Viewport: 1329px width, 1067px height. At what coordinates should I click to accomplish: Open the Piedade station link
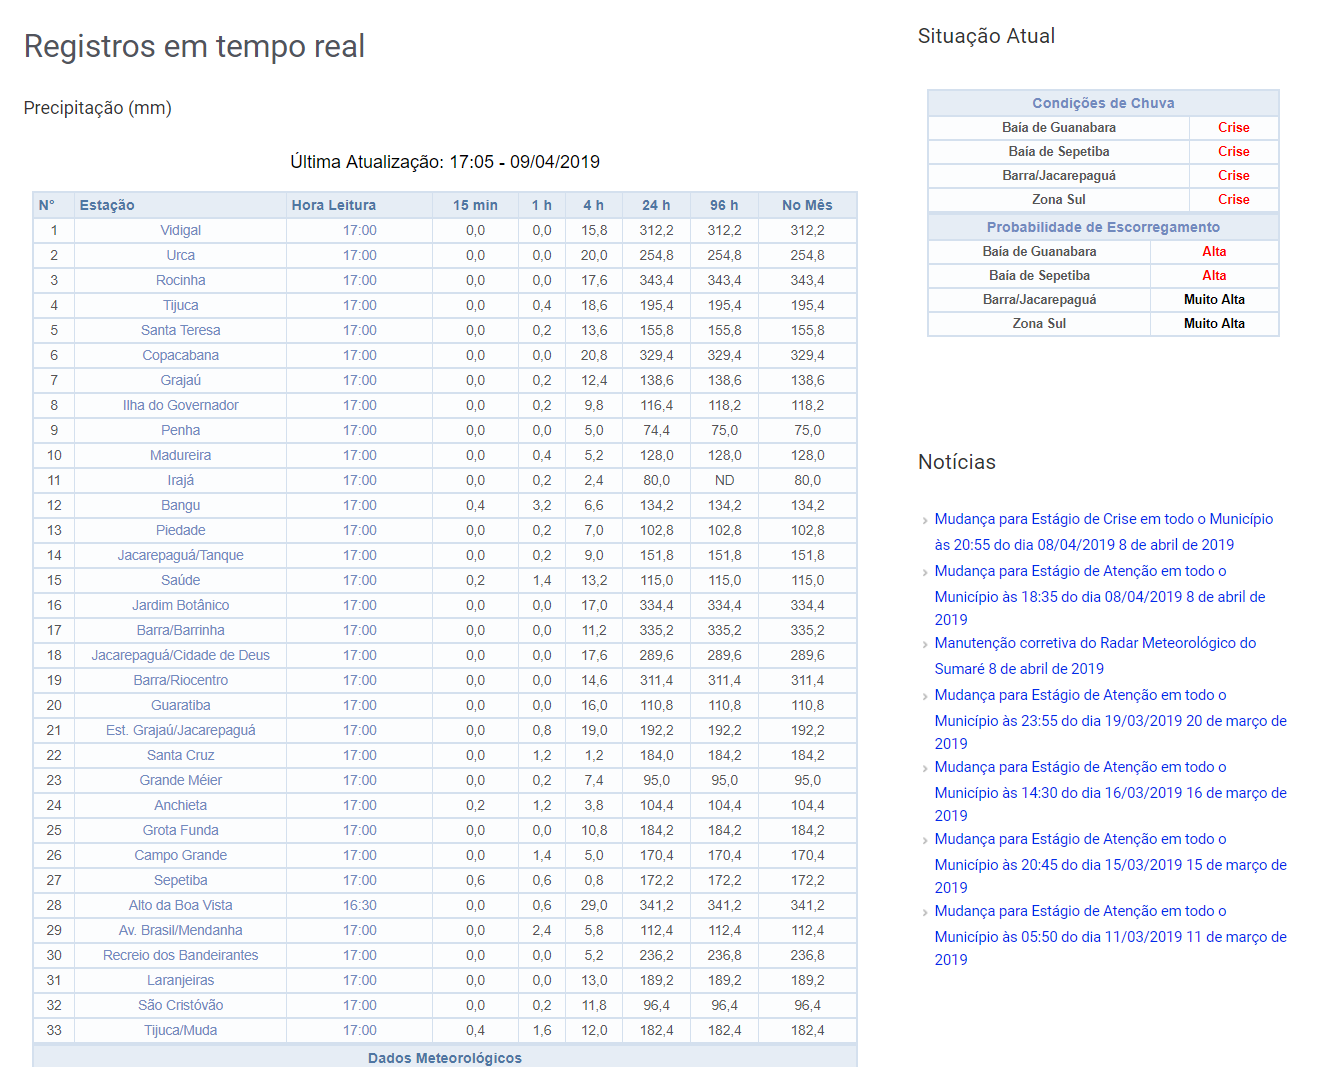[180, 530]
